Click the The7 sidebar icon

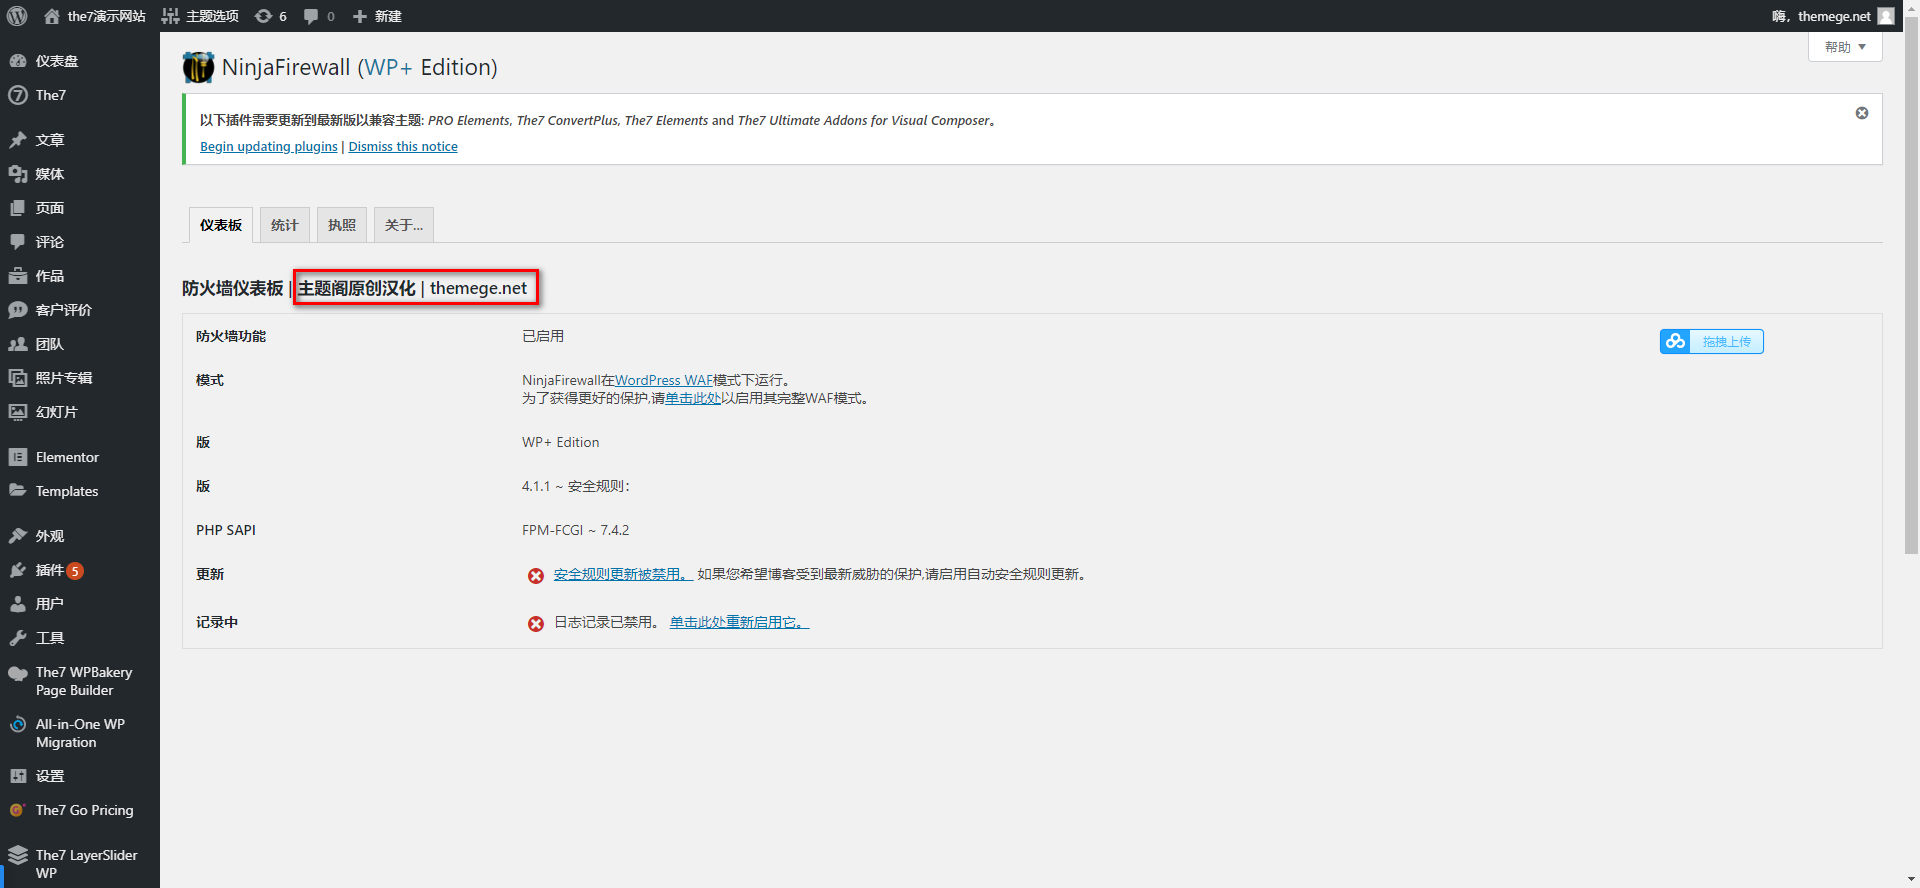[18, 95]
